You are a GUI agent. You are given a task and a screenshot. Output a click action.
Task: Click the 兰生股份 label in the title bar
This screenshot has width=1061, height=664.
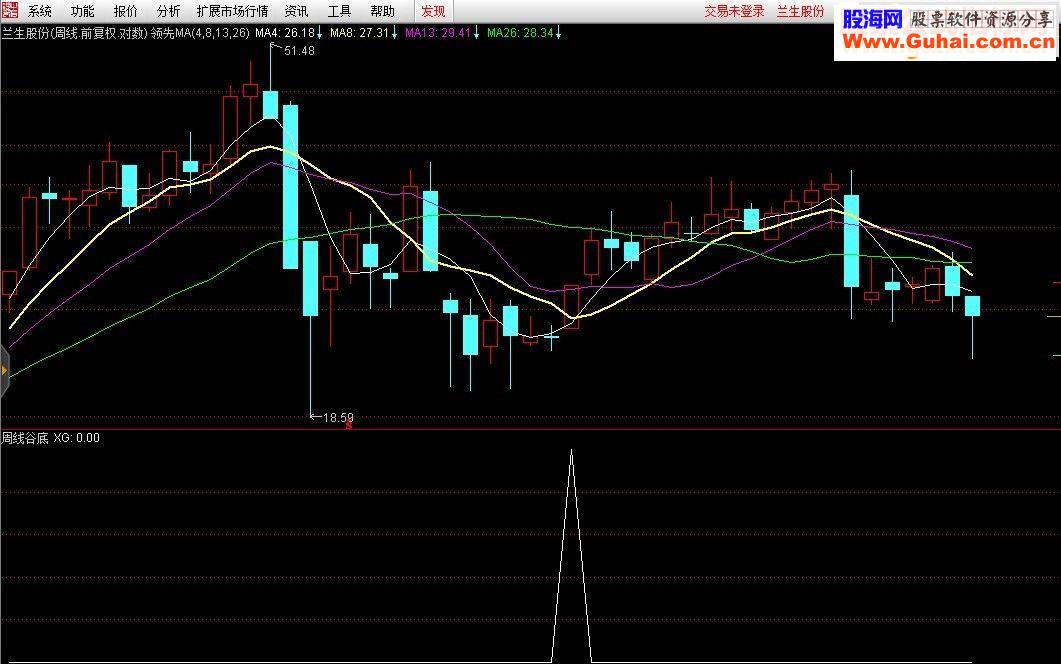tap(800, 12)
